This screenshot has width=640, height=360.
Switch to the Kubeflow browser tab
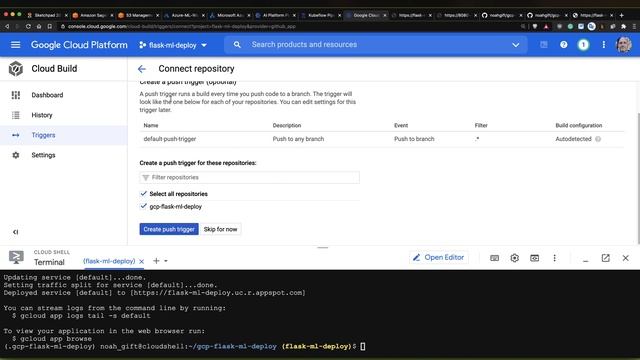click(320, 15)
